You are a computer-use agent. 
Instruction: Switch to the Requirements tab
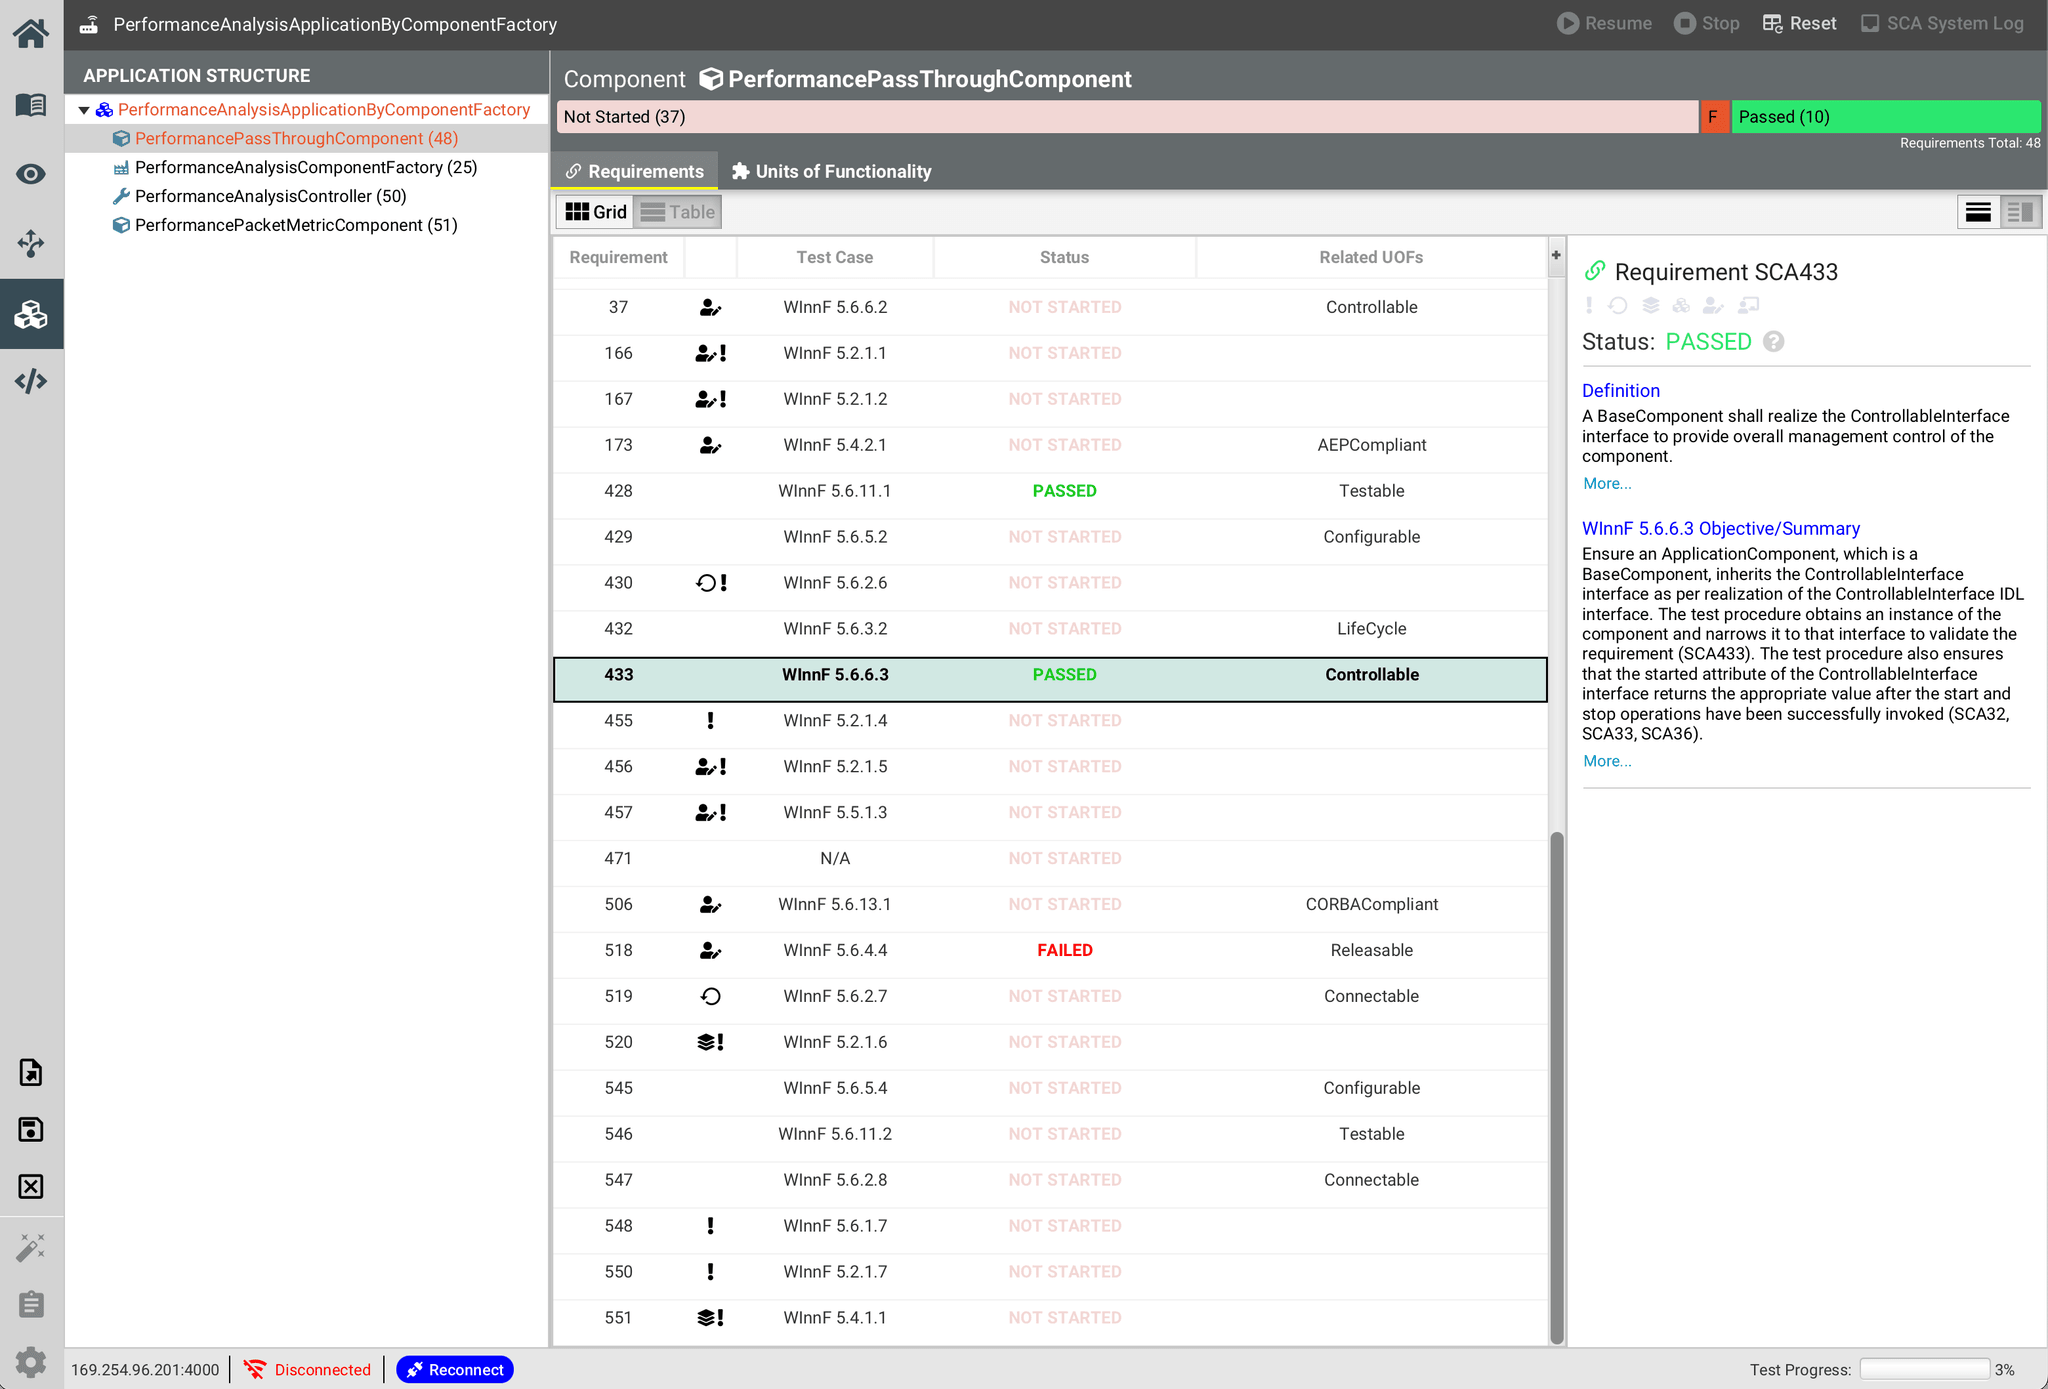pos(635,171)
